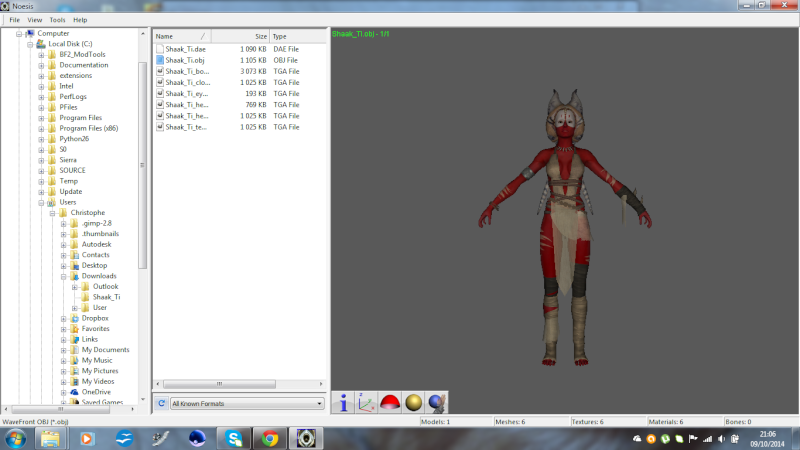Click the volume icon in system tray
Screen dimensions: 800x450
721,439
